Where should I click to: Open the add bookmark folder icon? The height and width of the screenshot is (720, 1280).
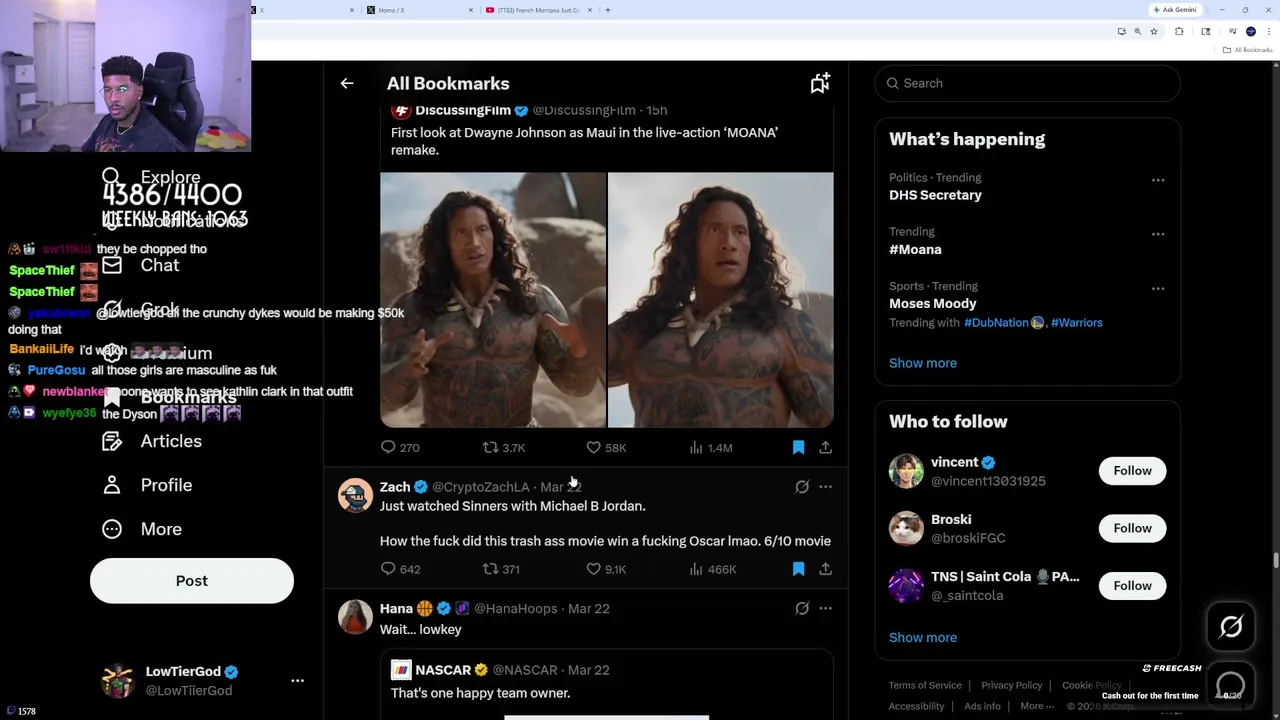(820, 84)
